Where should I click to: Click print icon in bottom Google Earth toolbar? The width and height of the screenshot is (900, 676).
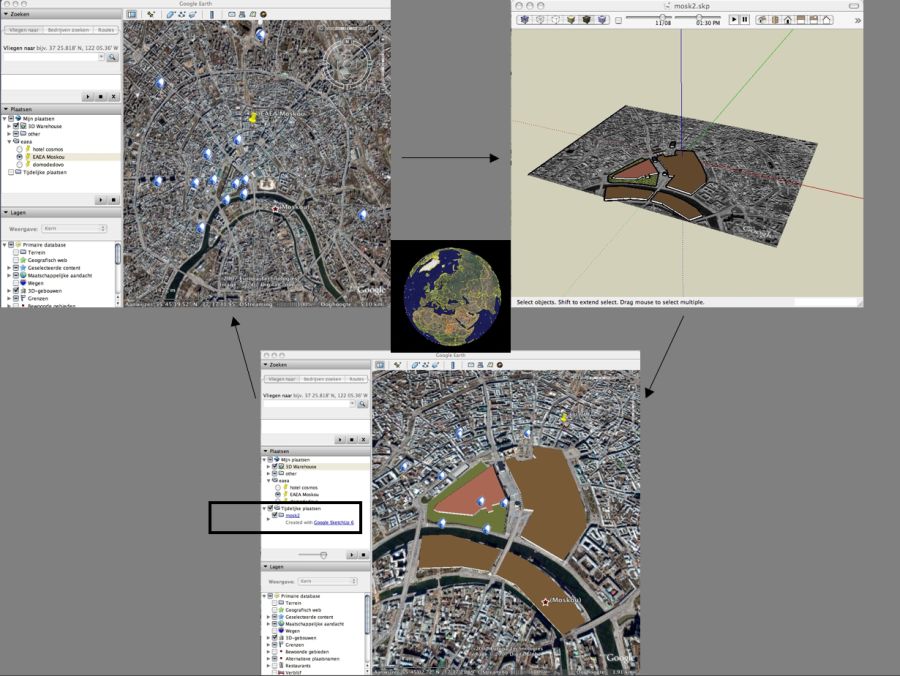click(x=480, y=364)
